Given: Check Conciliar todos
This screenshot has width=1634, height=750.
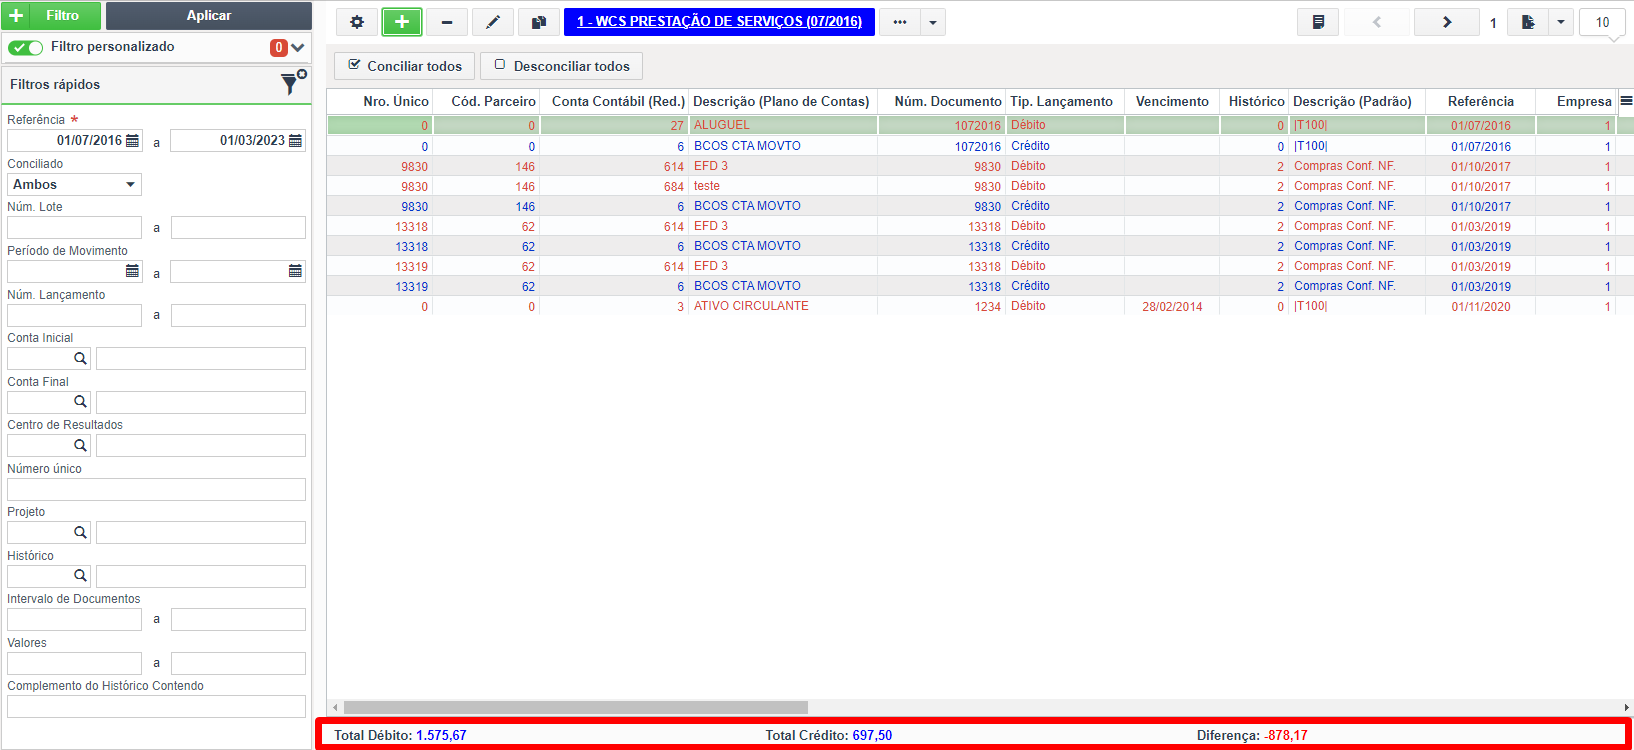Looking at the screenshot, I should pos(405,66).
